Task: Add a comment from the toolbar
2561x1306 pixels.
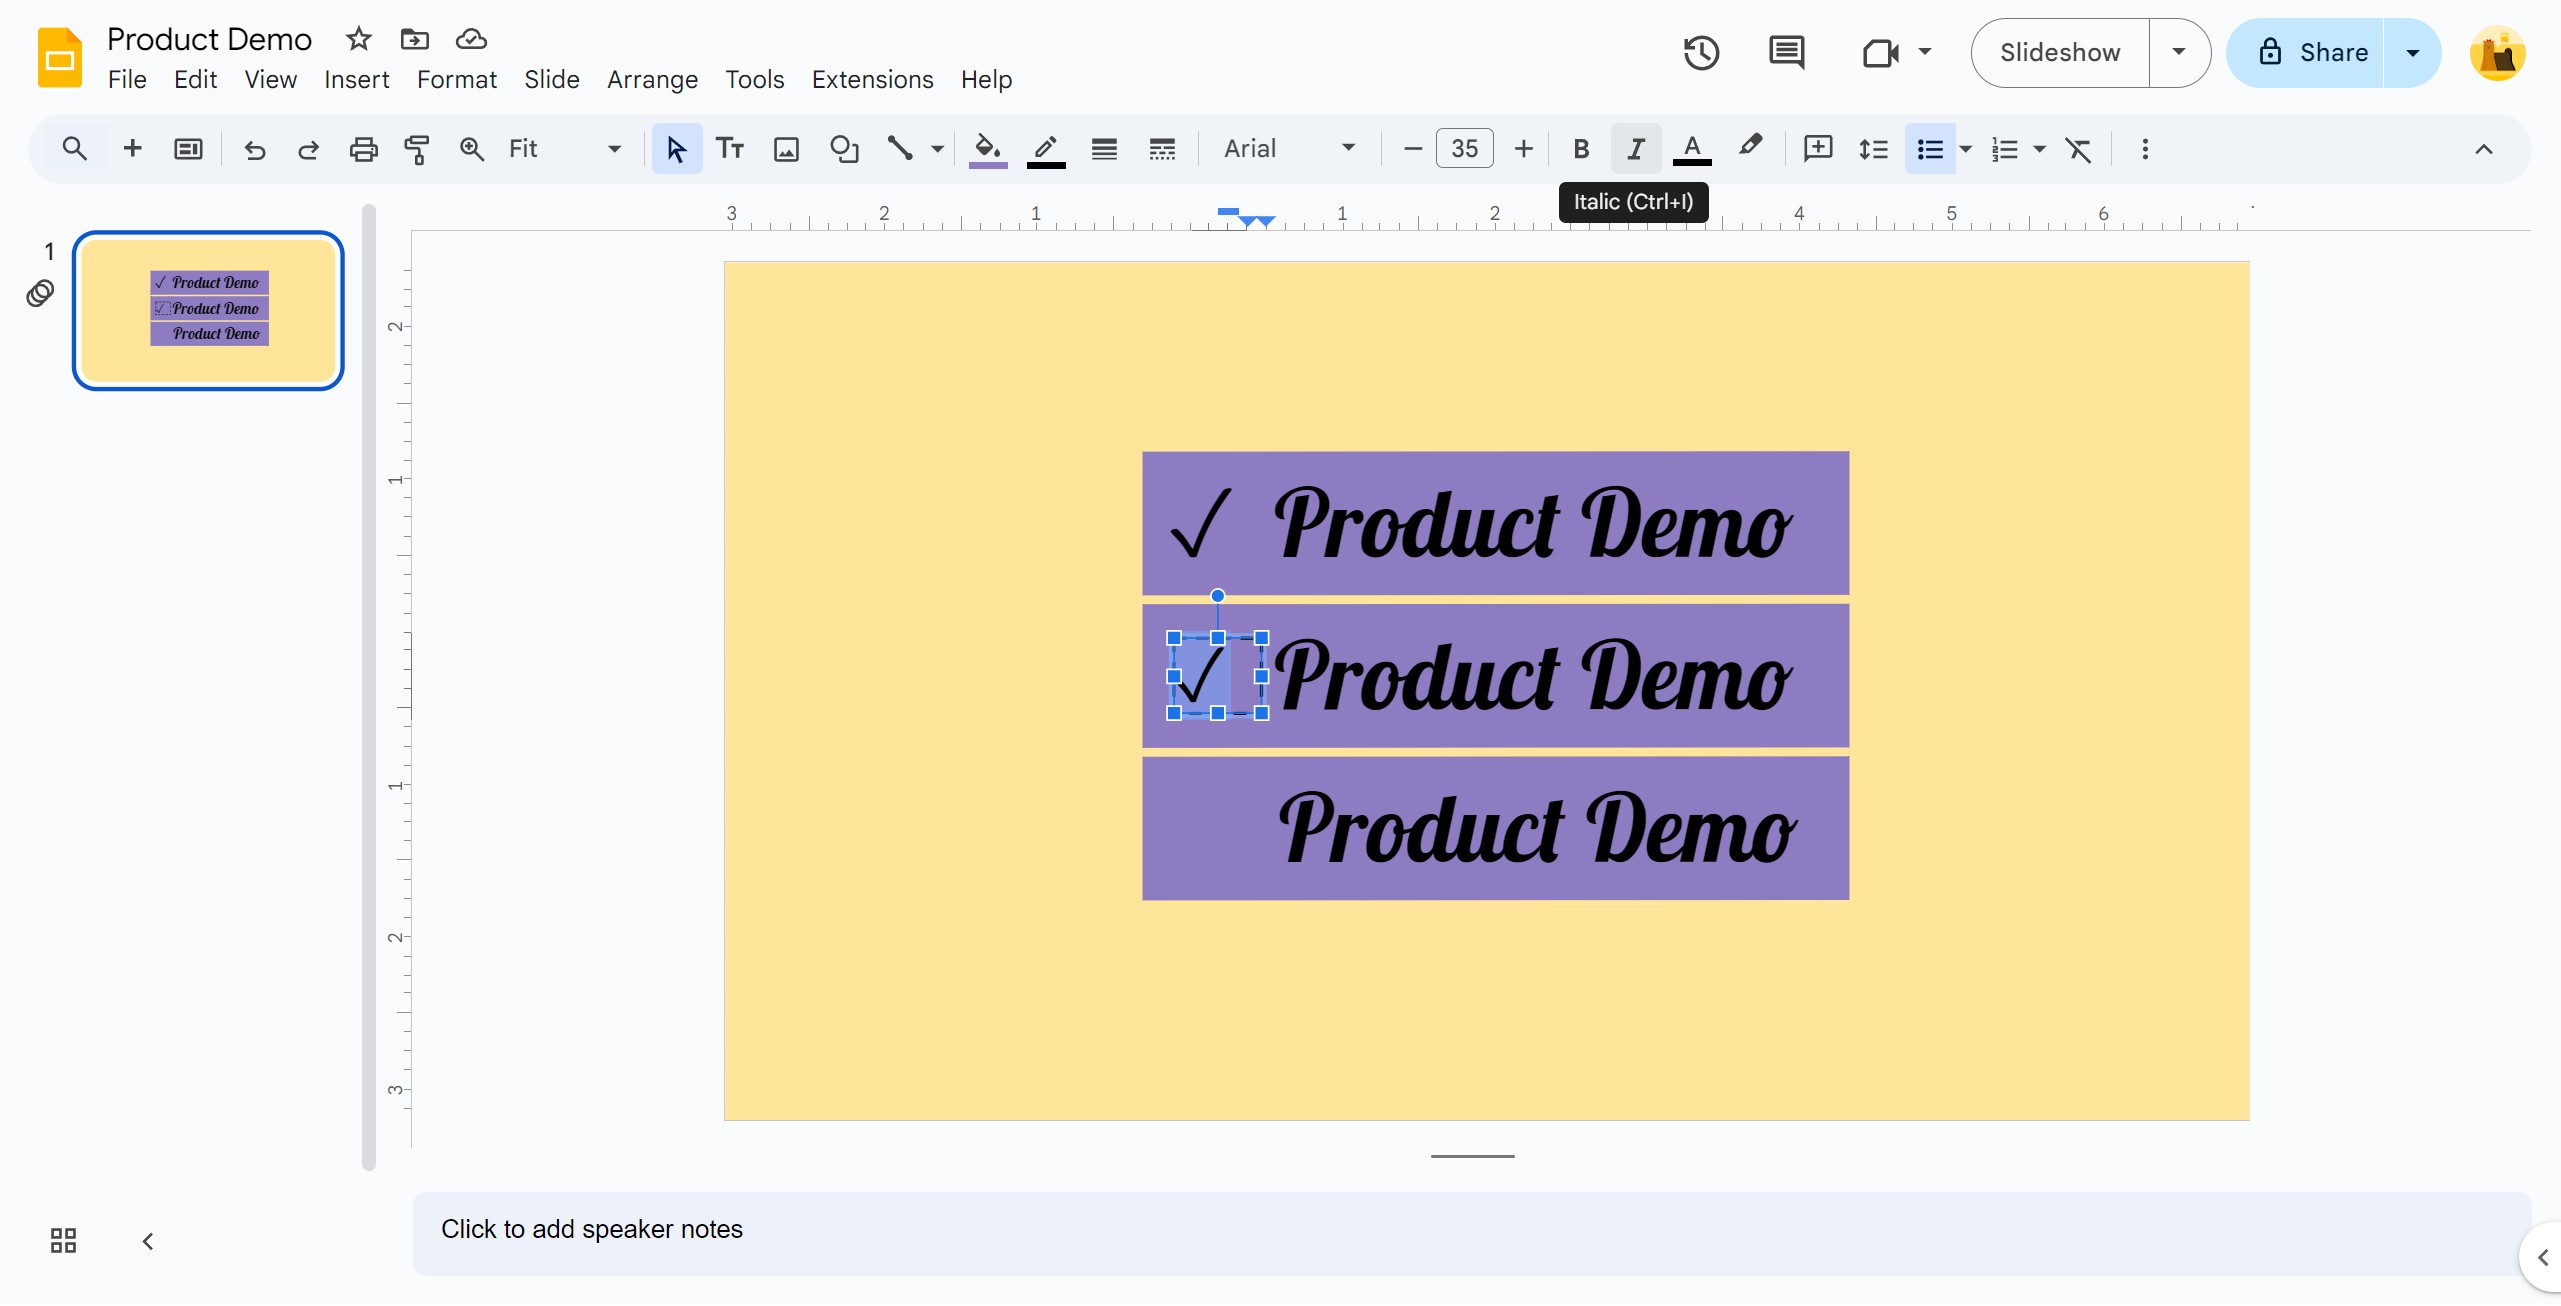Action: (x=1817, y=149)
